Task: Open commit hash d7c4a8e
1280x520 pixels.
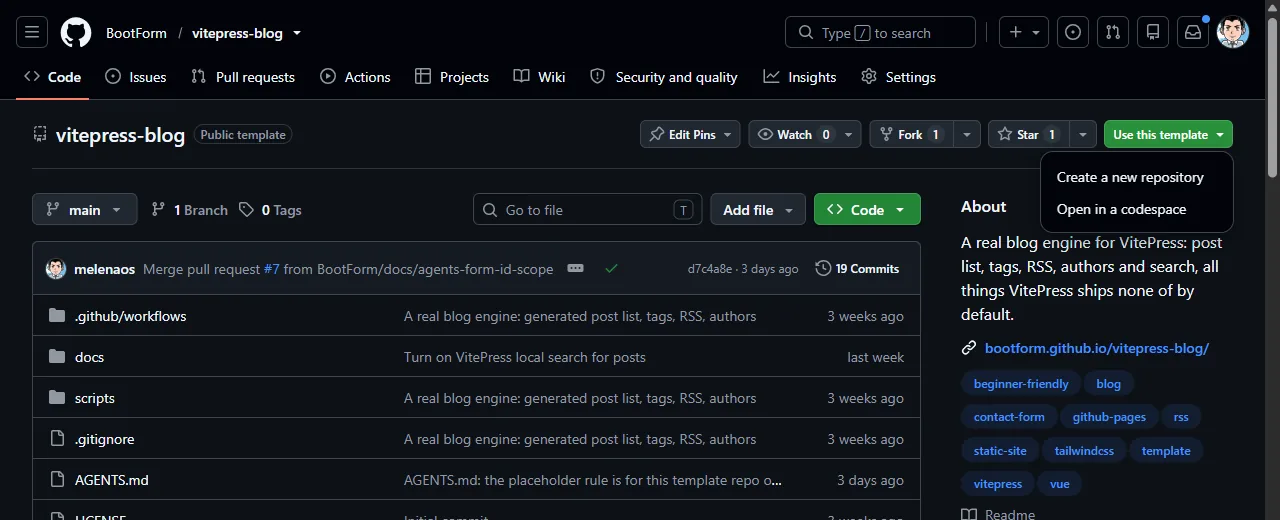Action: (x=709, y=269)
